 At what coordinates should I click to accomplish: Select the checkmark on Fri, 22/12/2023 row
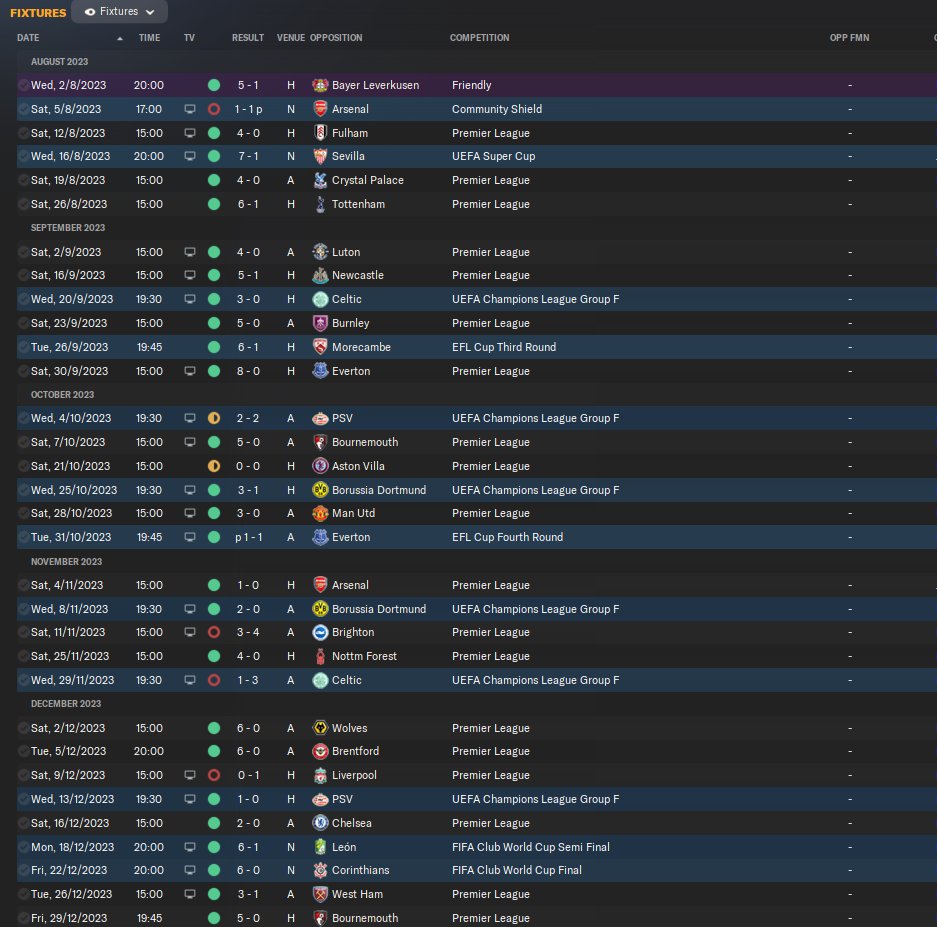pyautogui.click(x=23, y=870)
